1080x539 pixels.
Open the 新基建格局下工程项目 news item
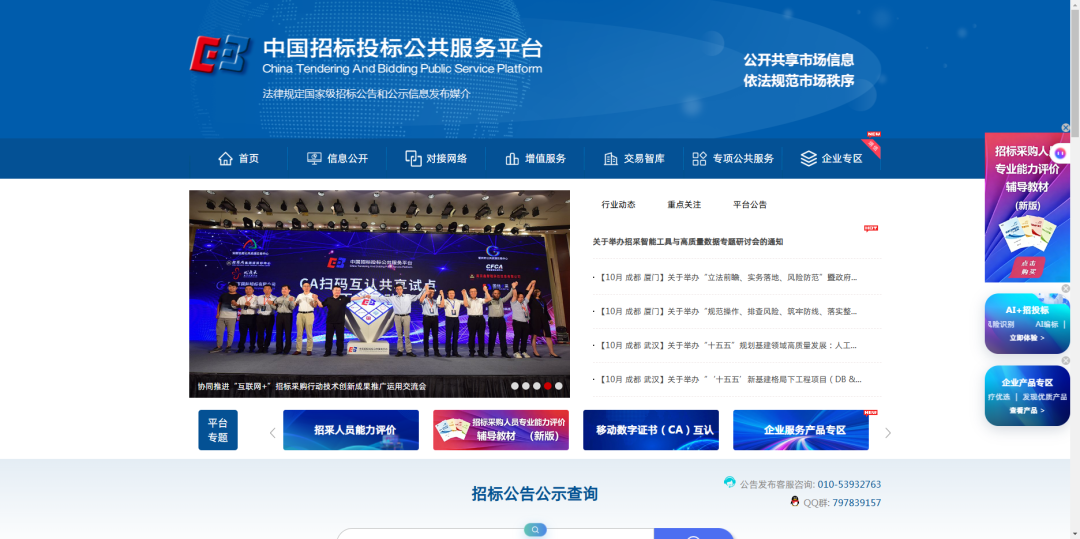[729, 379]
